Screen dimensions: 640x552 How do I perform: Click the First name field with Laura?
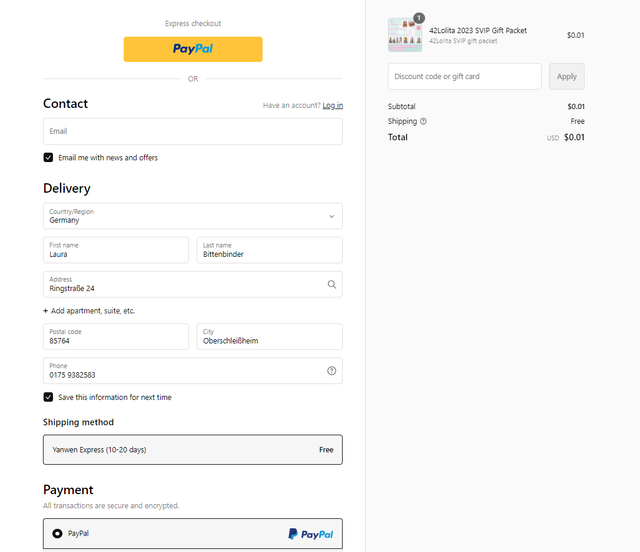coord(116,250)
